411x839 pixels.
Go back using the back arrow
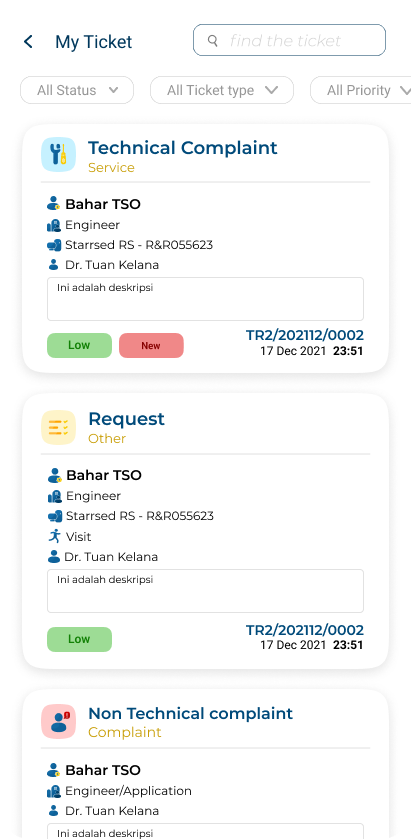click(28, 41)
